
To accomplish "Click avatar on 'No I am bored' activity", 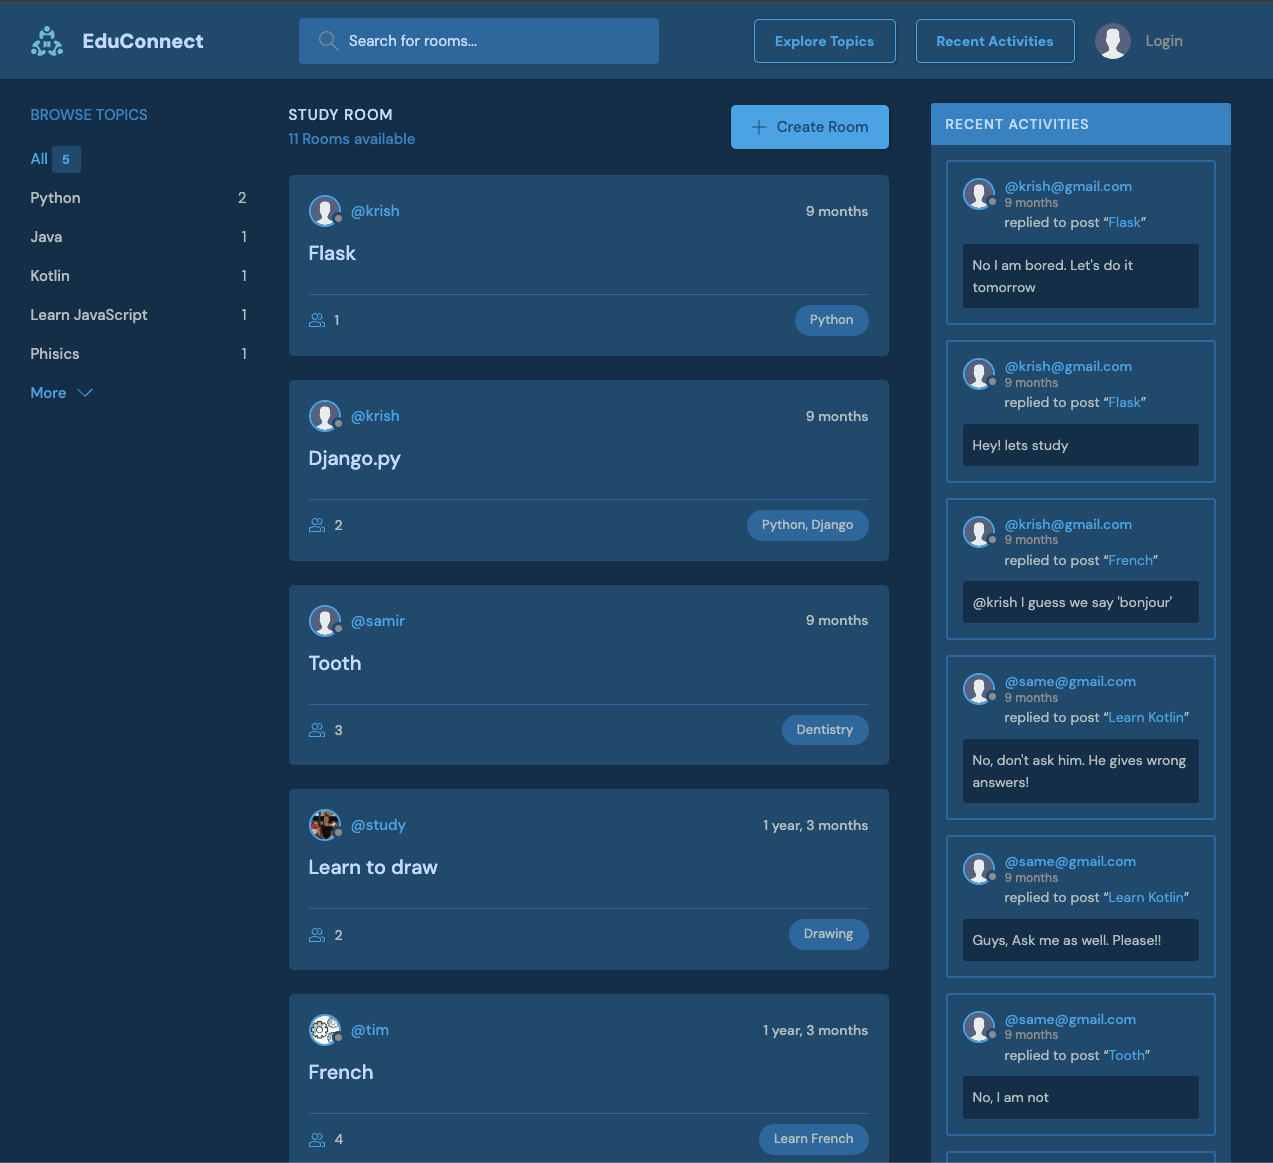I will coord(979,194).
